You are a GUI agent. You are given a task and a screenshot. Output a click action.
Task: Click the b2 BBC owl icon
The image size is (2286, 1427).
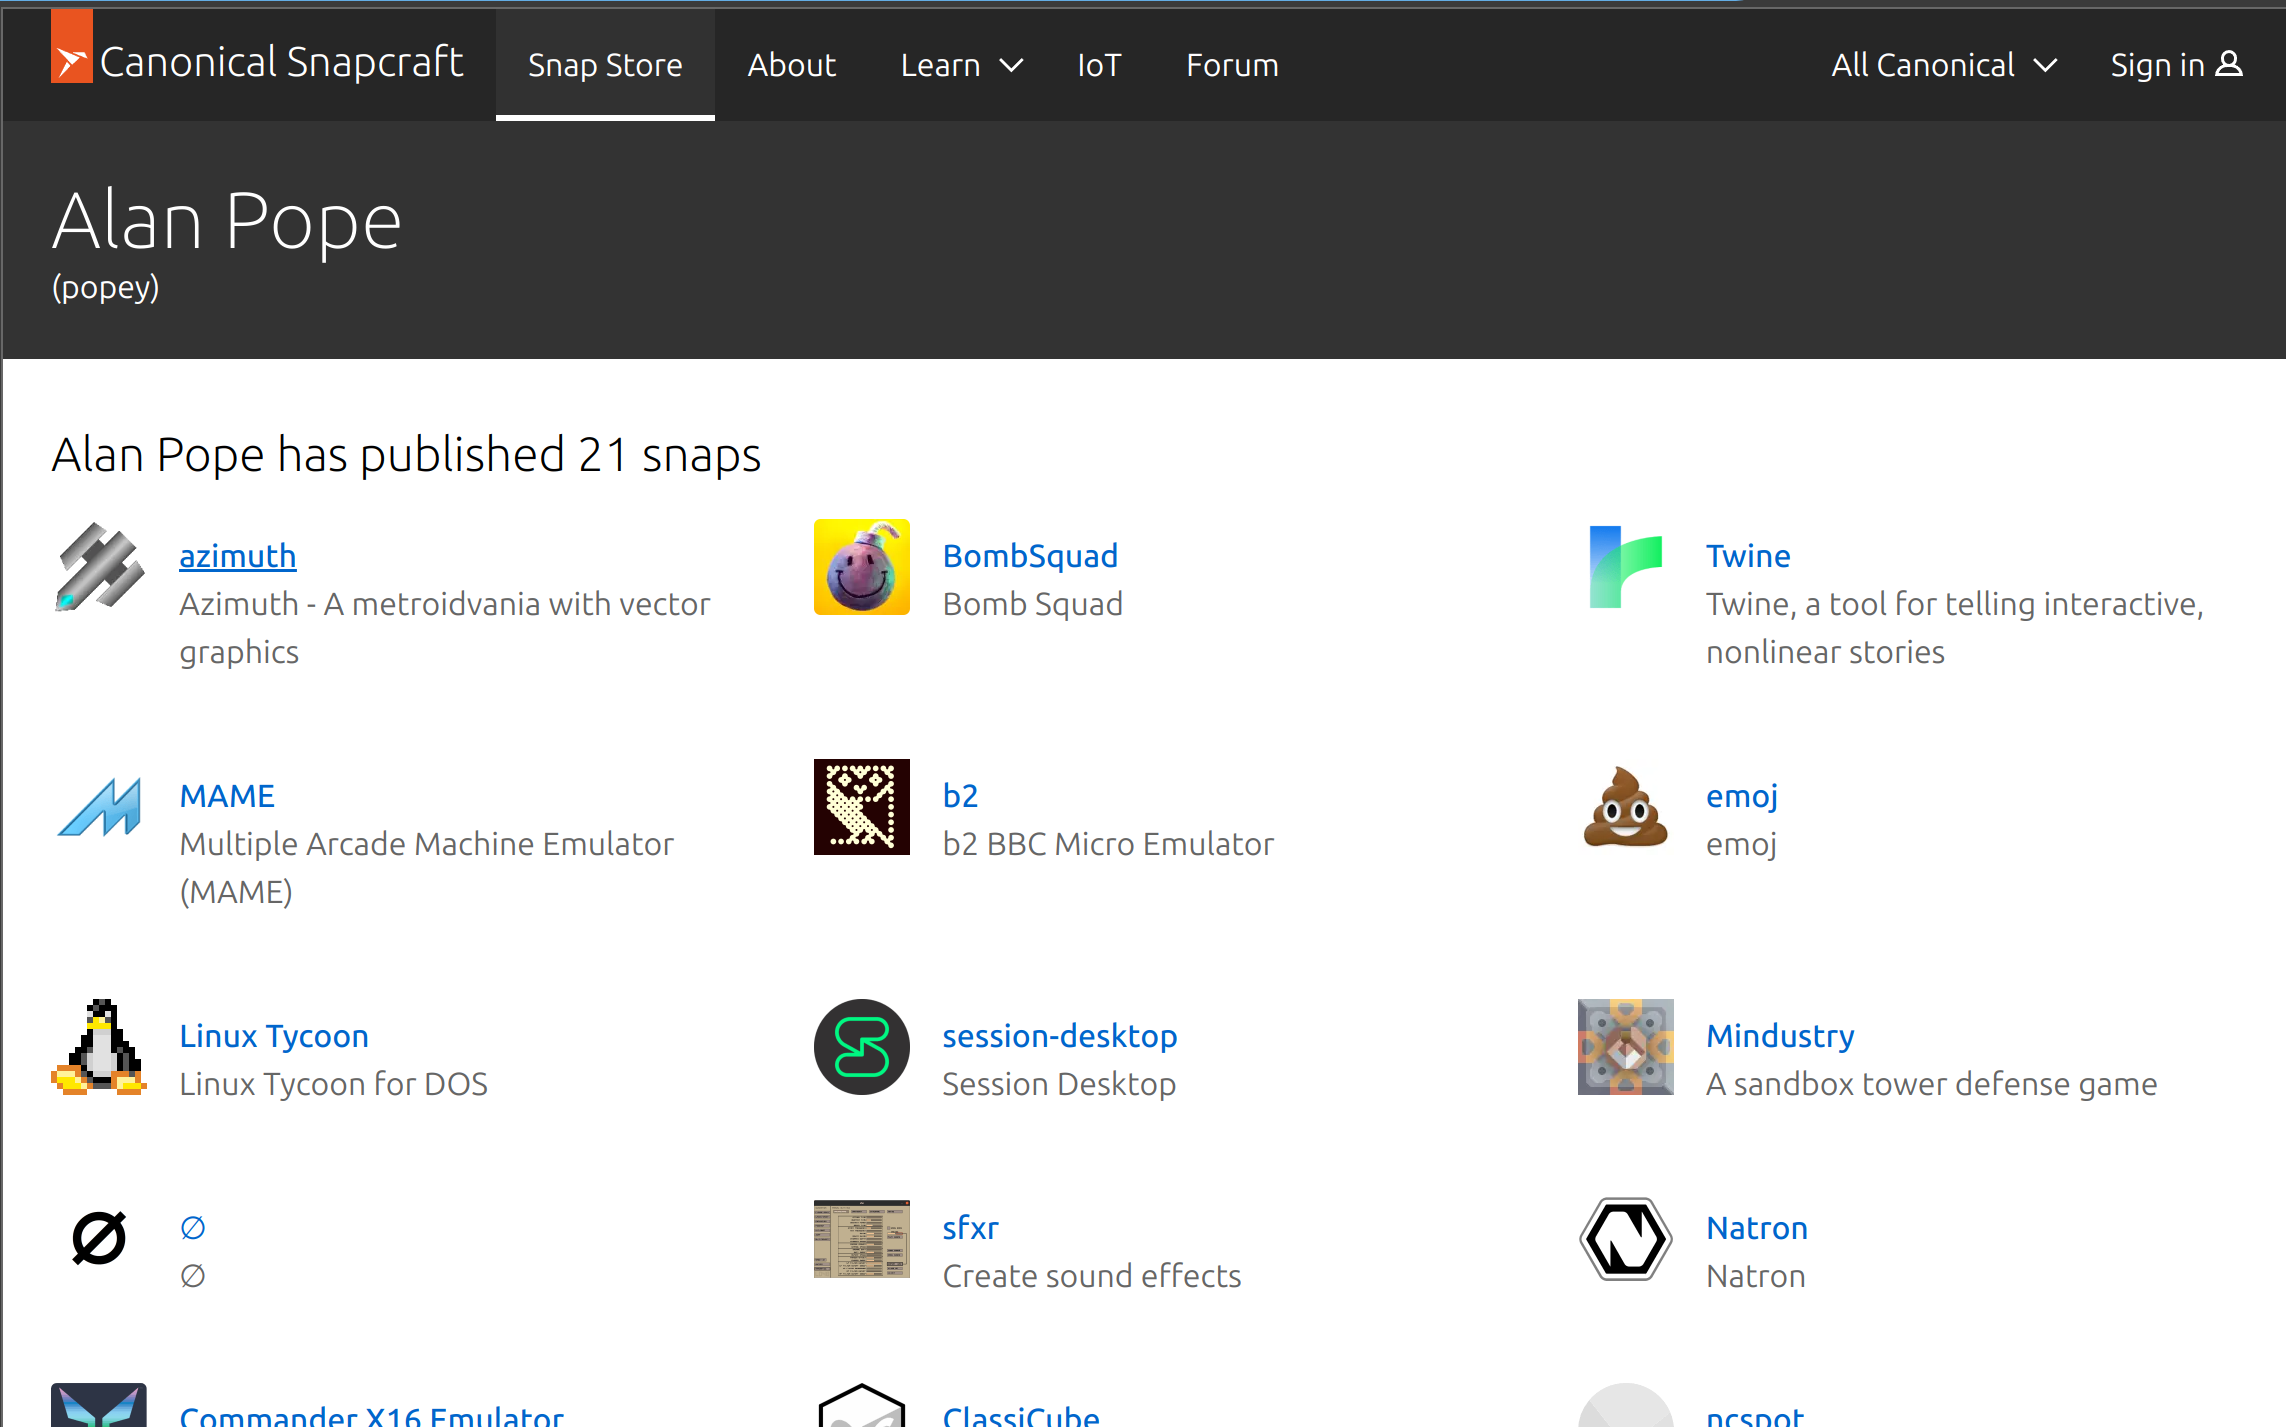[x=861, y=807]
